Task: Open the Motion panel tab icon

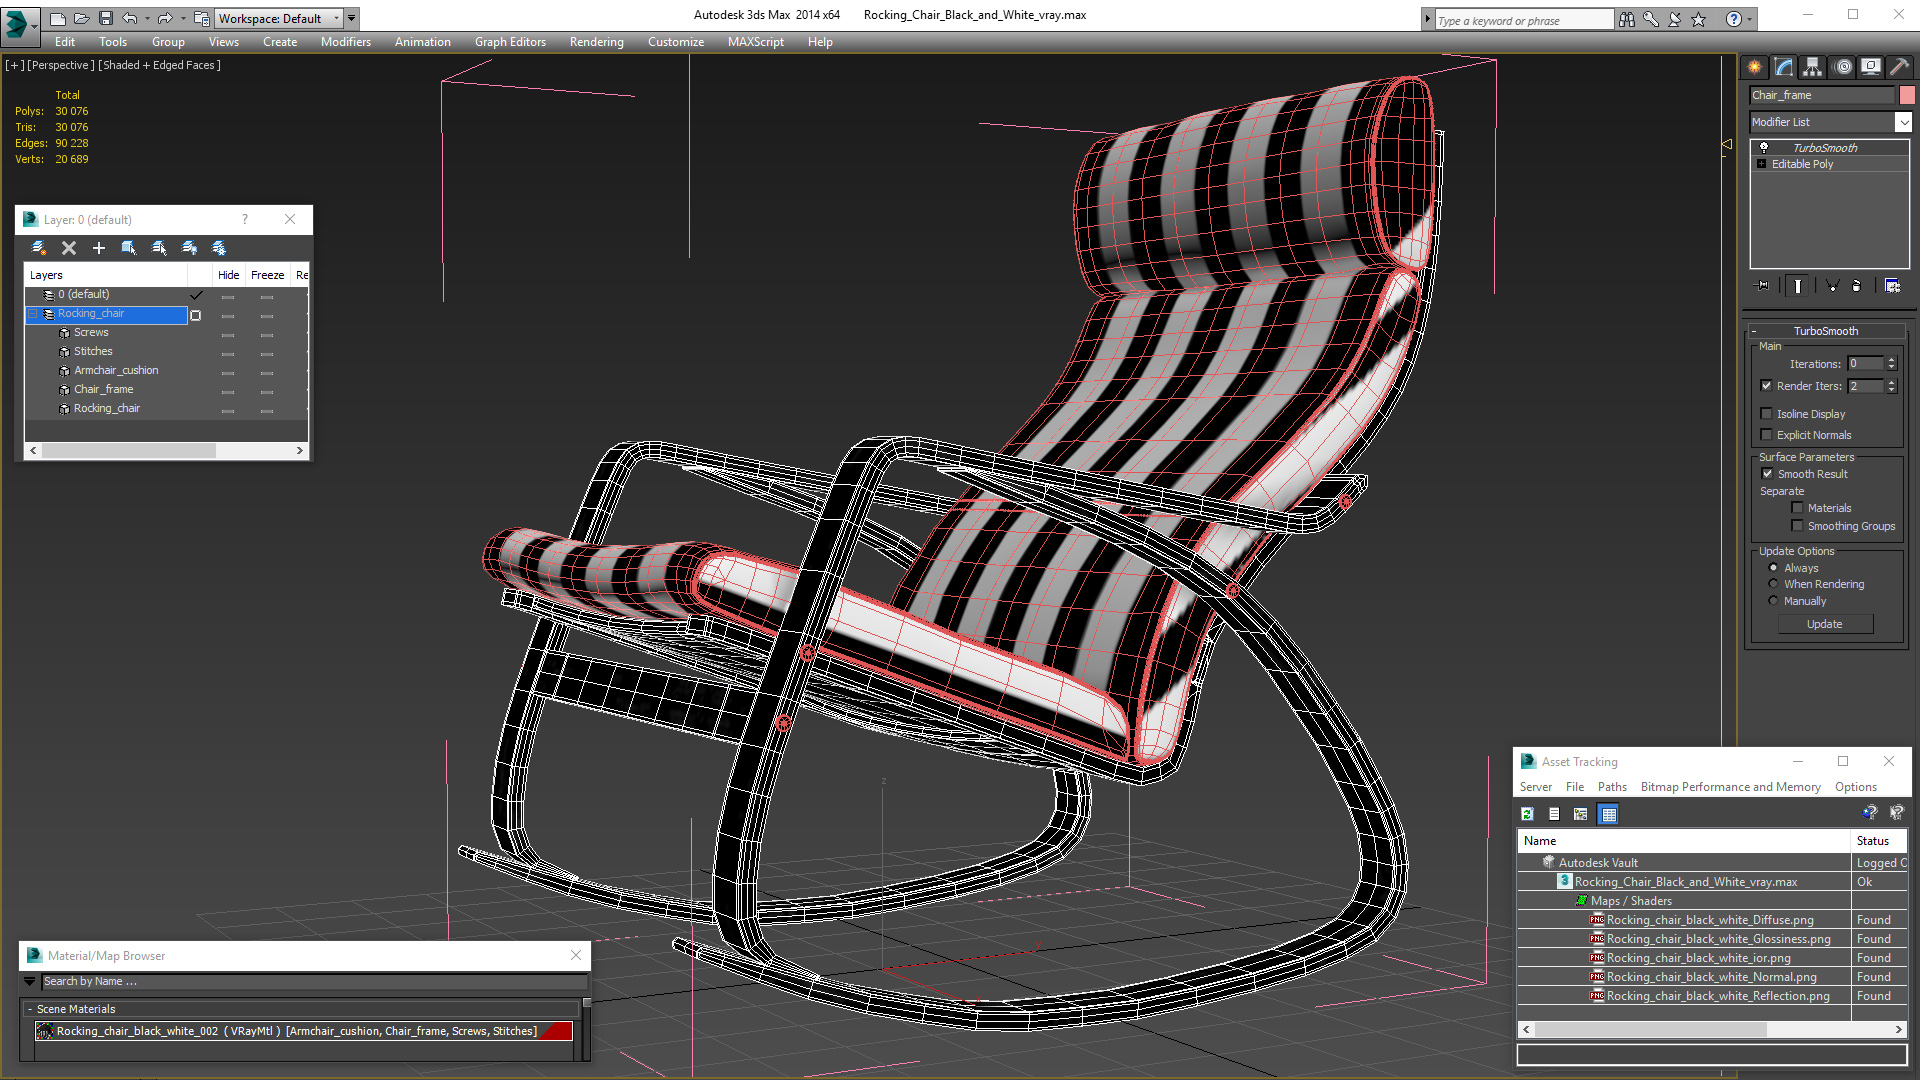Action: pos(1843,67)
